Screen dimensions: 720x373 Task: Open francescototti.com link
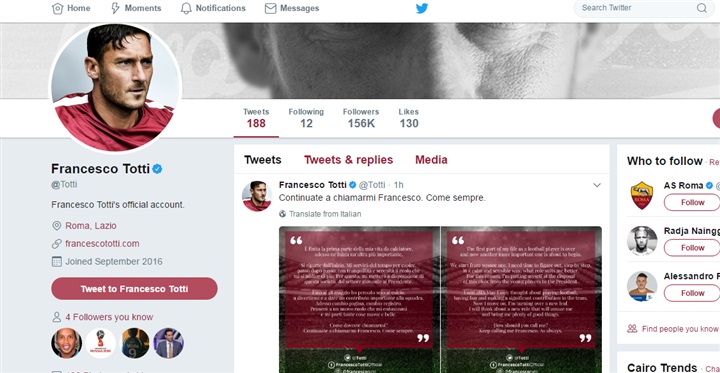[x=102, y=244]
